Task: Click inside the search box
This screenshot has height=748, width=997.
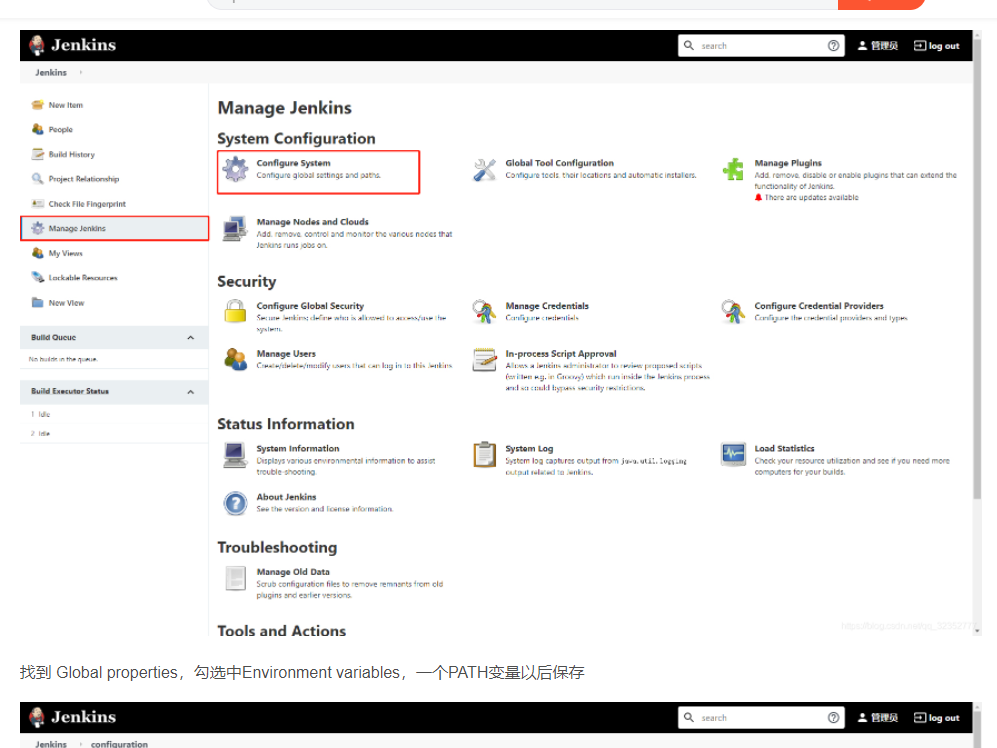Action: click(x=760, y=45)
